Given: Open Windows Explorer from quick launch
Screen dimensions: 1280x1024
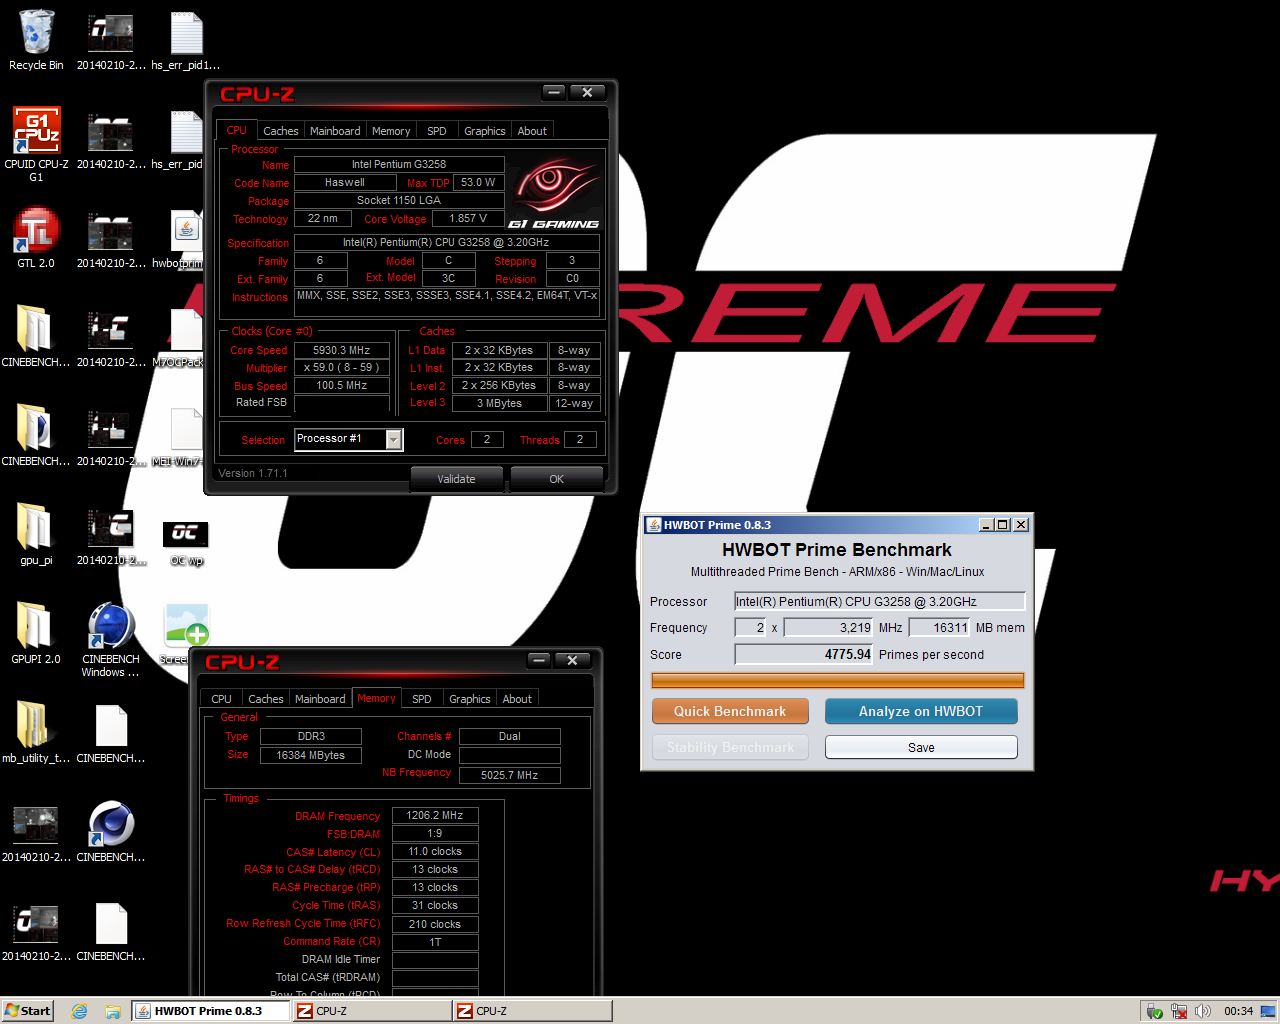Looking at the screenshot, I should click(x=113, y=1011).
